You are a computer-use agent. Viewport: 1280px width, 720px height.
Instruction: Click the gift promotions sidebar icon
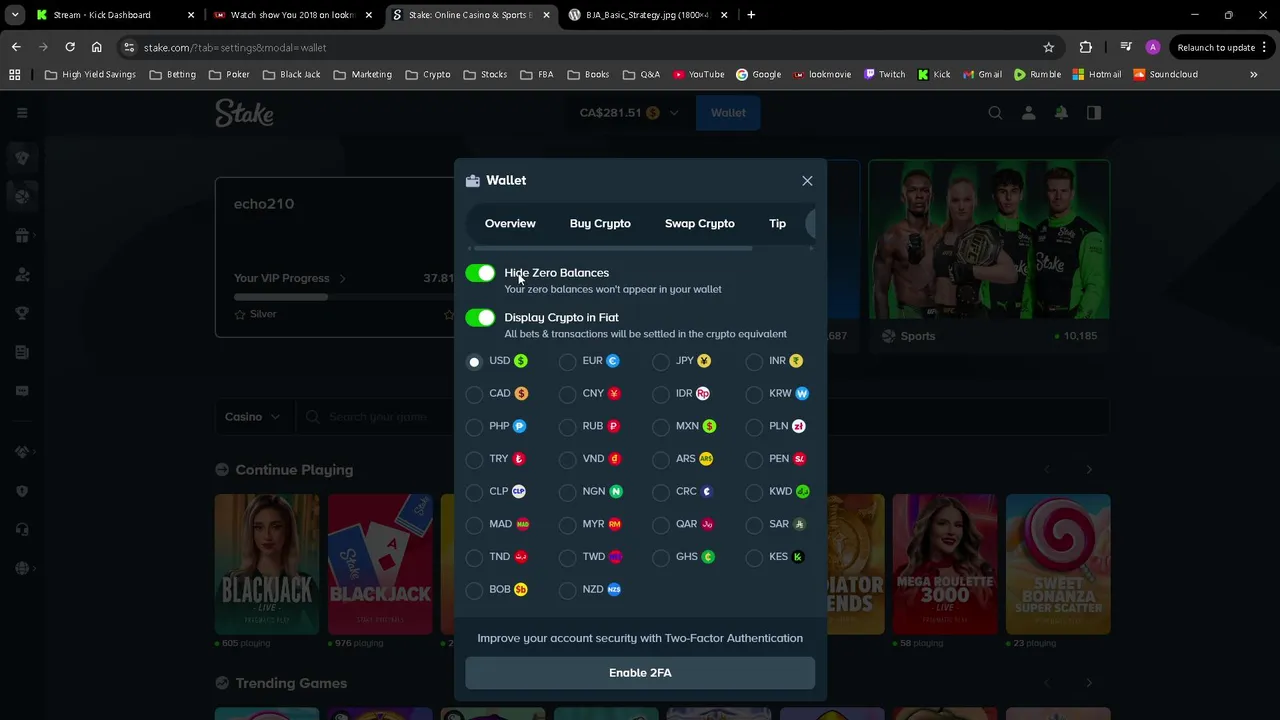point(22,236)
